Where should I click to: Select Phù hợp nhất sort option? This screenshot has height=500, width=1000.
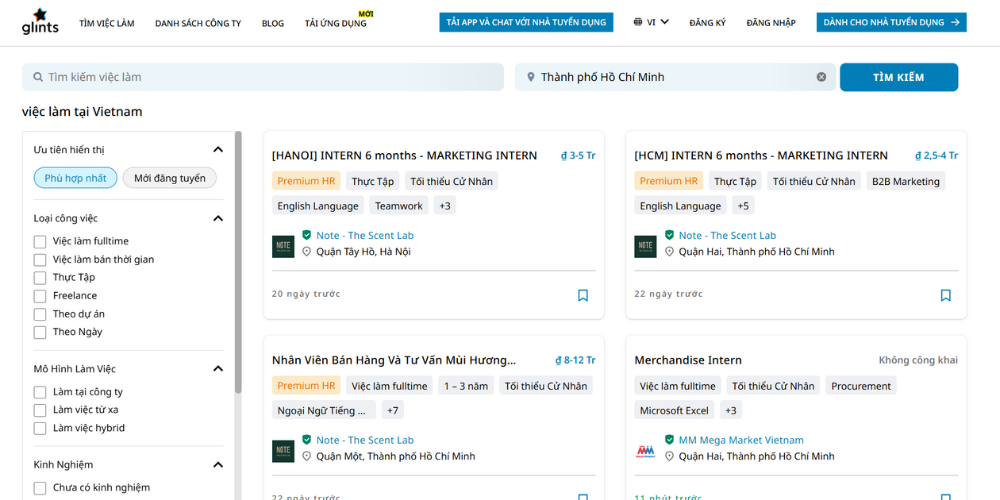(x=75, y=178)
